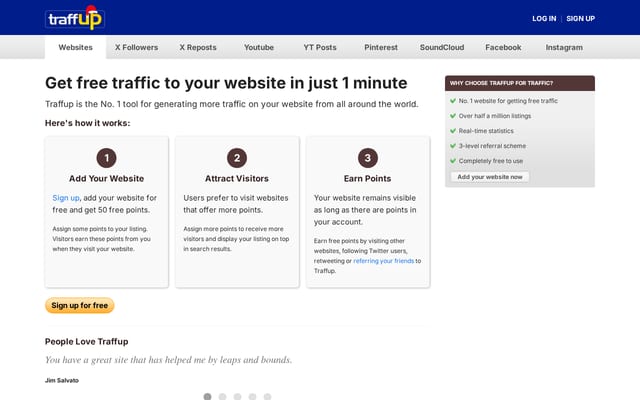Open the SIGN UP link in header
Image resolution: width=640 pixels, height=400 pixels.
580,18
